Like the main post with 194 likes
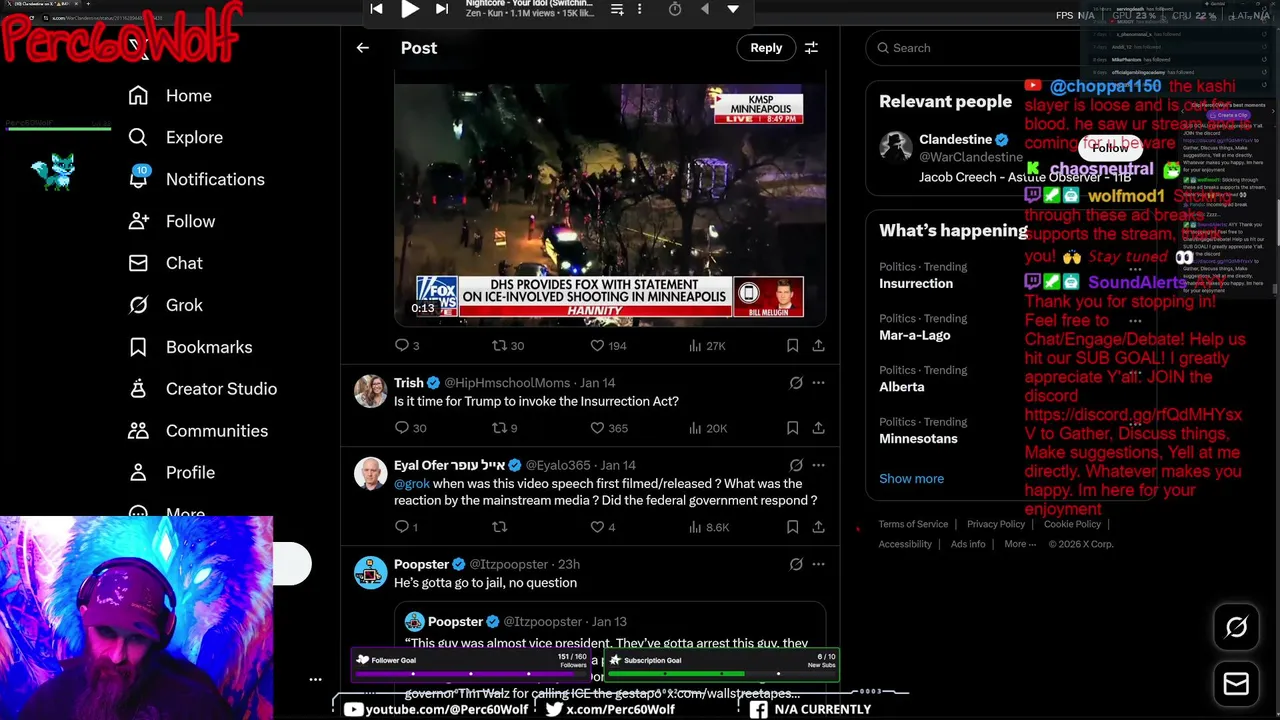 point(597,346)
